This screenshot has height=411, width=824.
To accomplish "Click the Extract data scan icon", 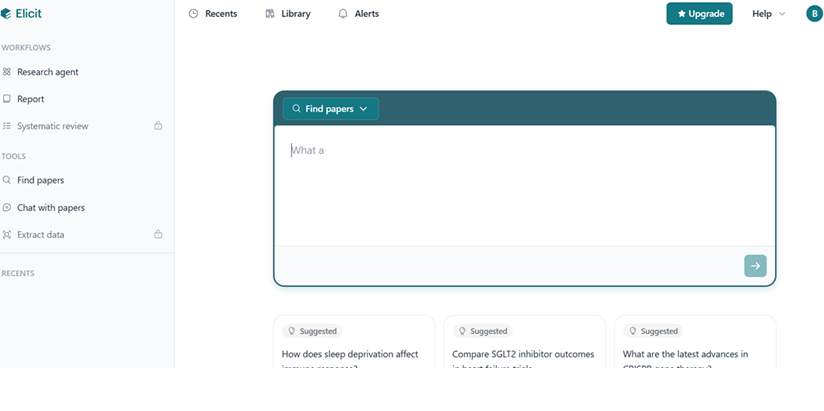I will click(7, 235).
